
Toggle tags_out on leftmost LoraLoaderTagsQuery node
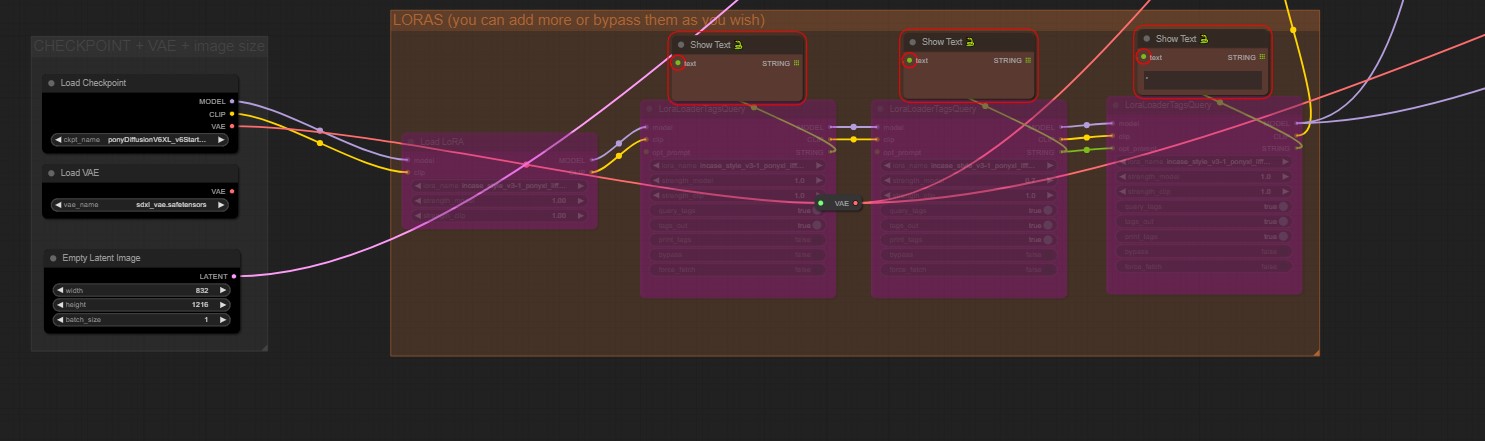(x=739, y=226)
